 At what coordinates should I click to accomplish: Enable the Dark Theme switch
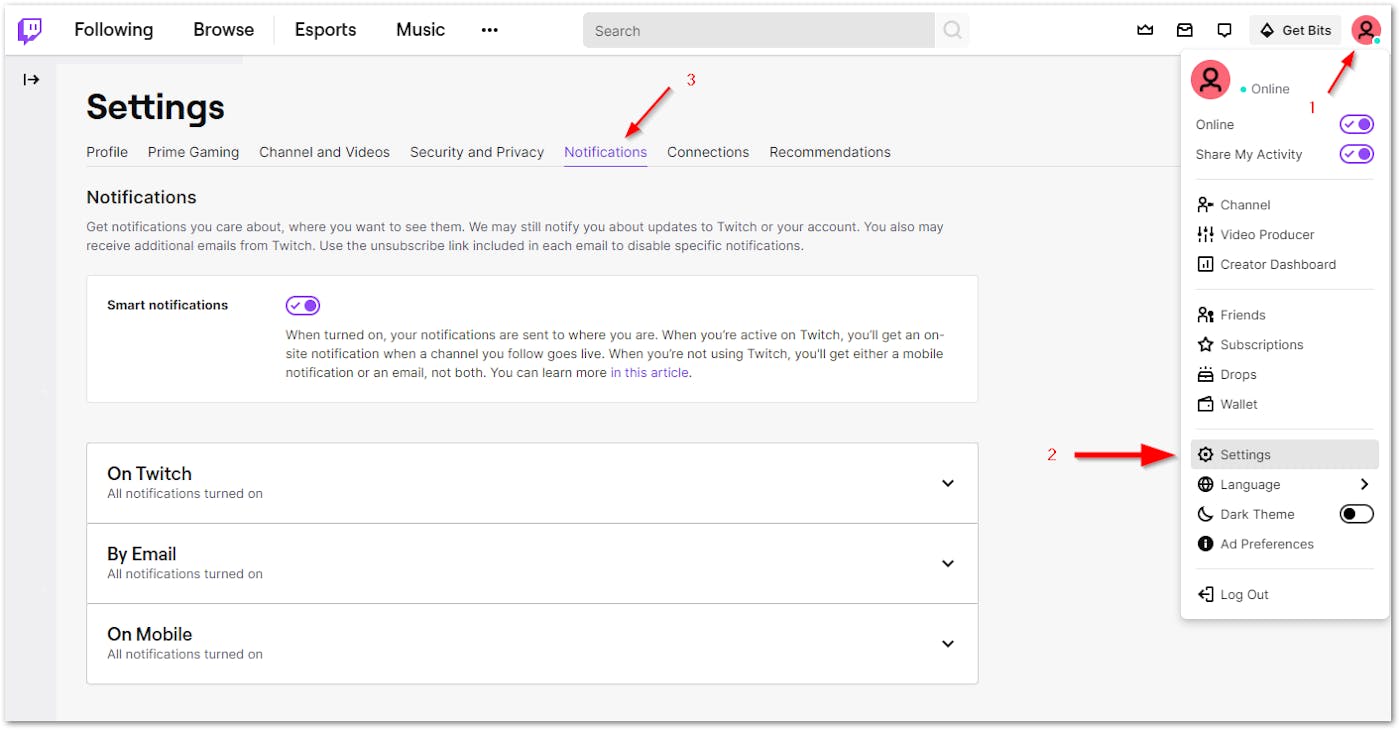pyautogui.click(x=1357, y=514)
